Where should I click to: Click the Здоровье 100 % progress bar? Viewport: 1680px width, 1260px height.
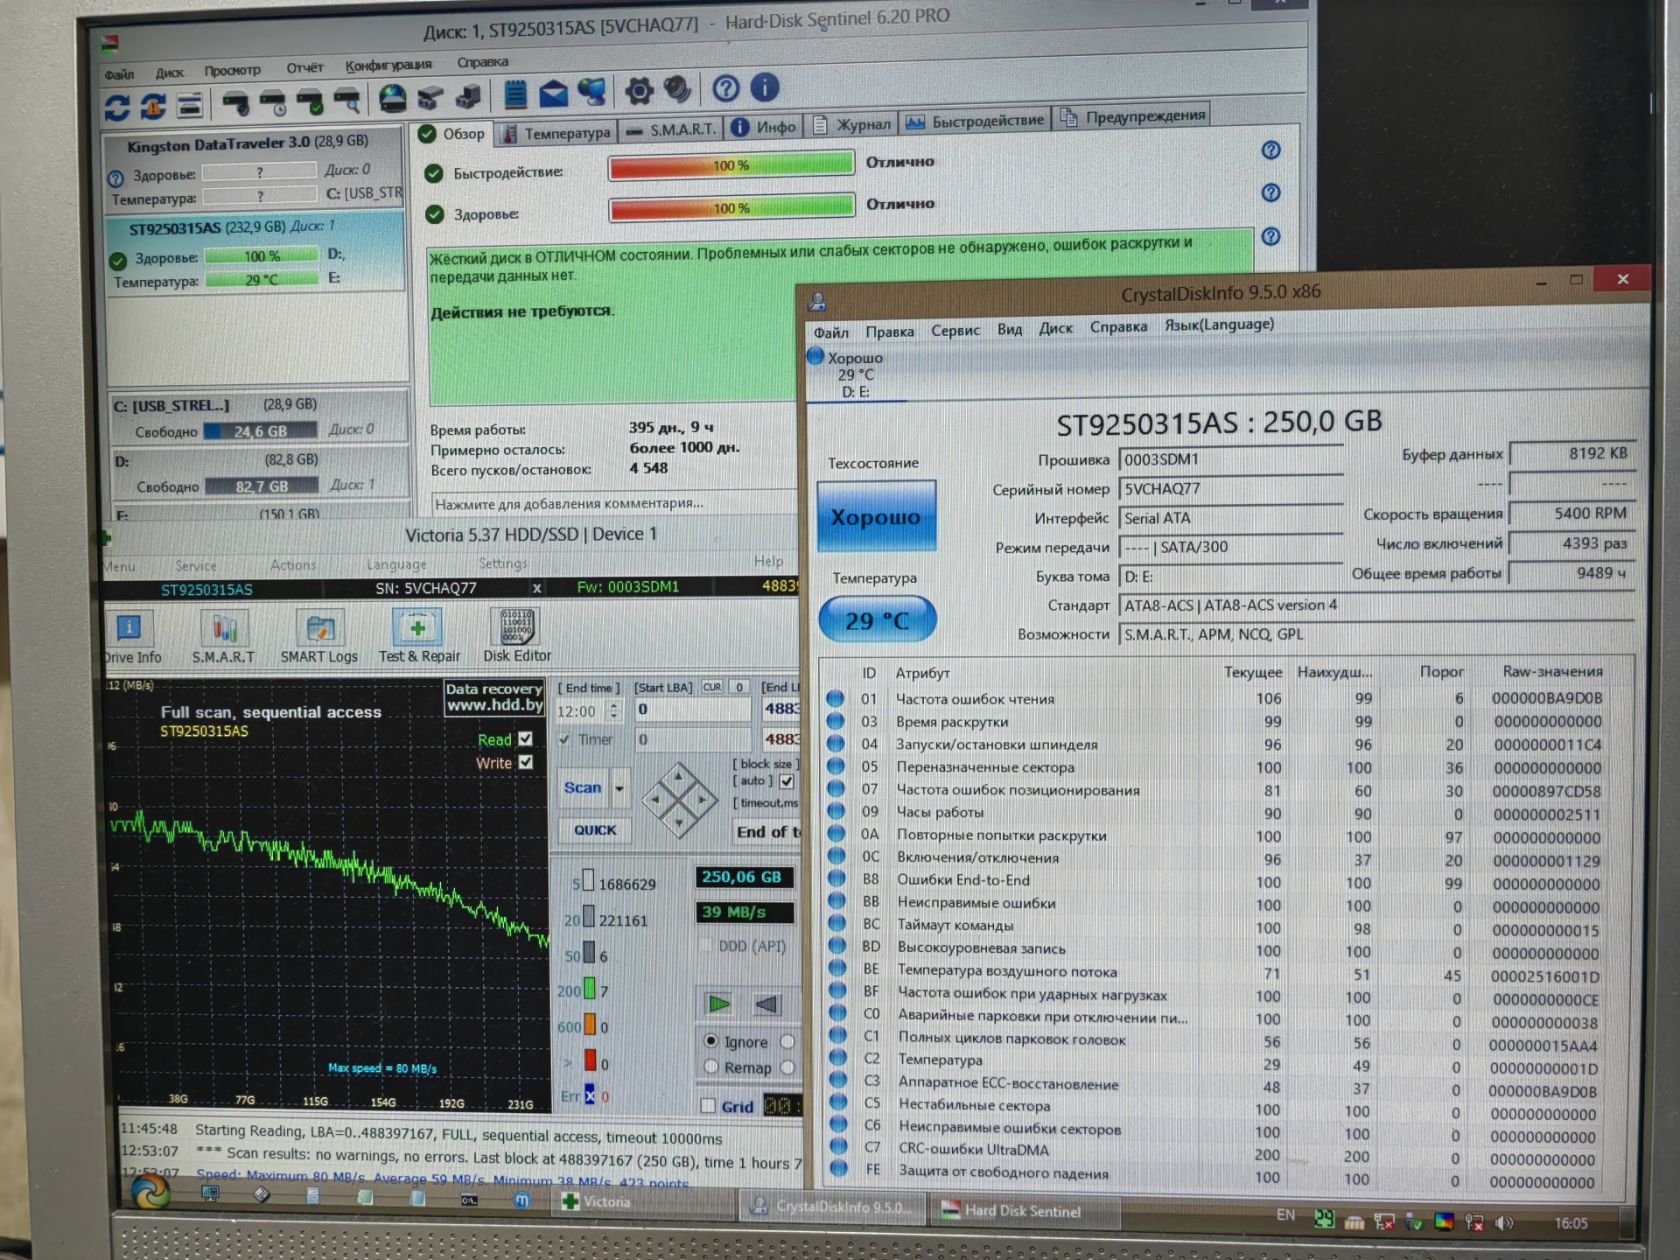pyautogui.click(x=731, y=208)
